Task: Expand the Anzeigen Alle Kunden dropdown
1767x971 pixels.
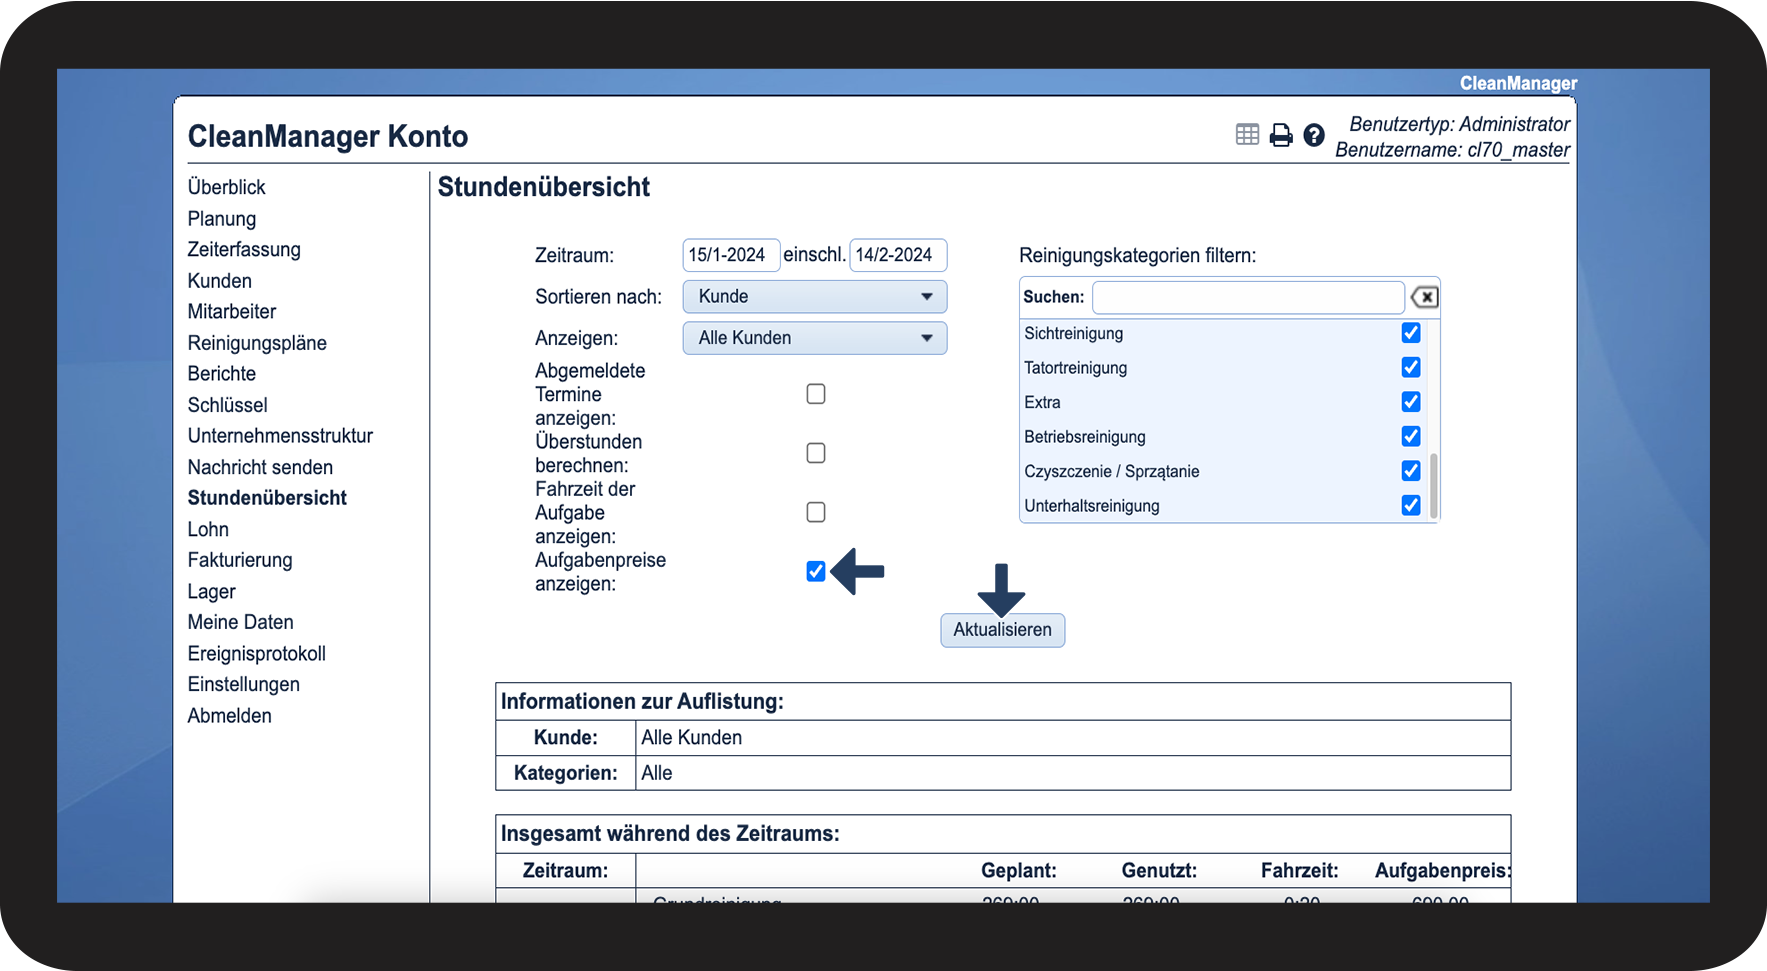Action: tap(814, 338)
